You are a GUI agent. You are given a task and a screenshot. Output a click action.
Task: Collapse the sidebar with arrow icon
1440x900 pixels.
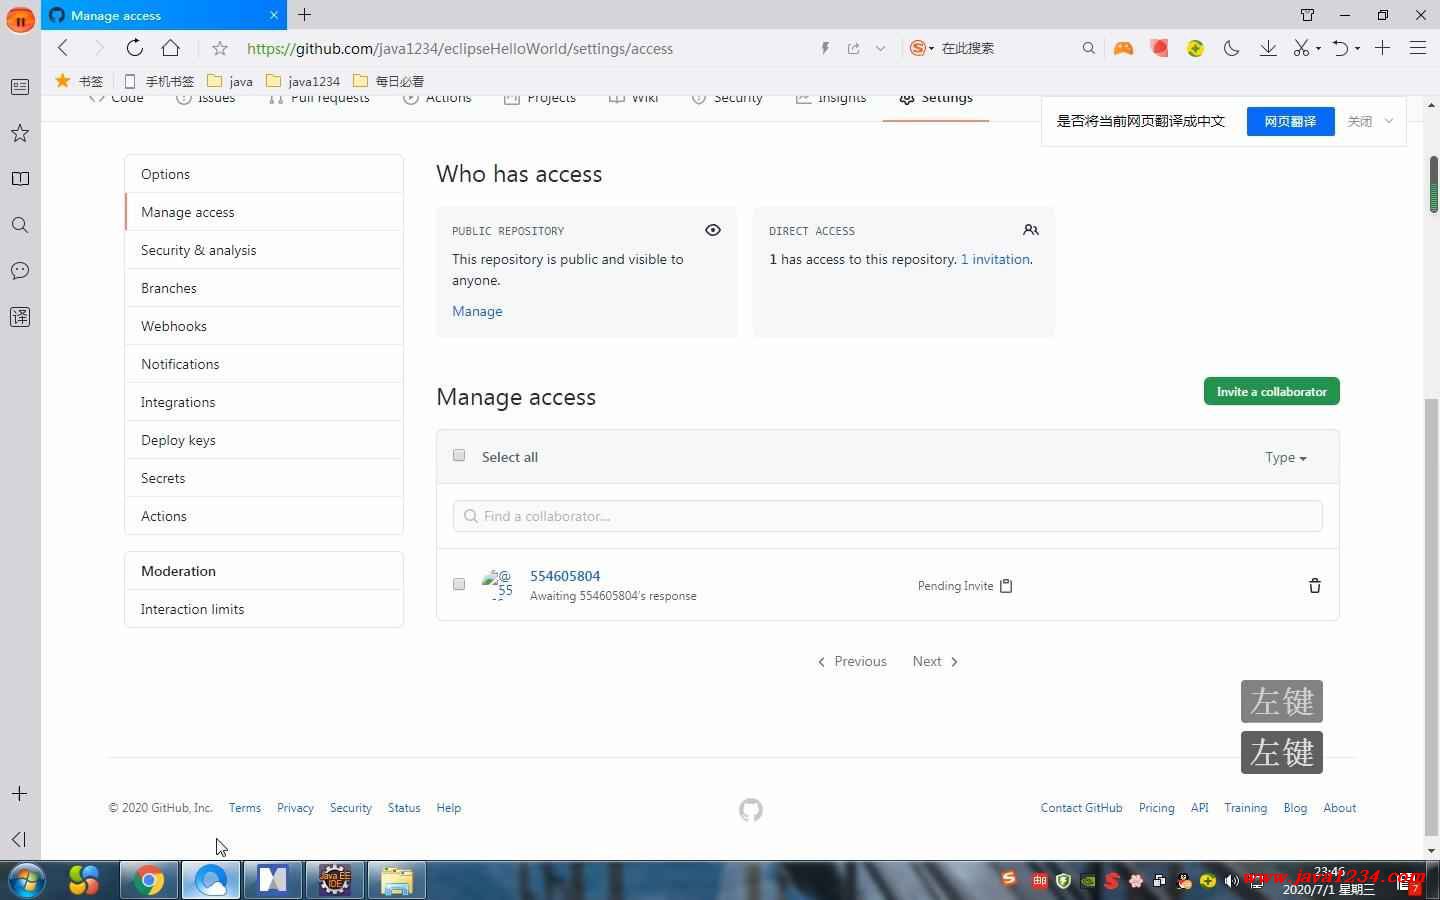click(19, 839)
